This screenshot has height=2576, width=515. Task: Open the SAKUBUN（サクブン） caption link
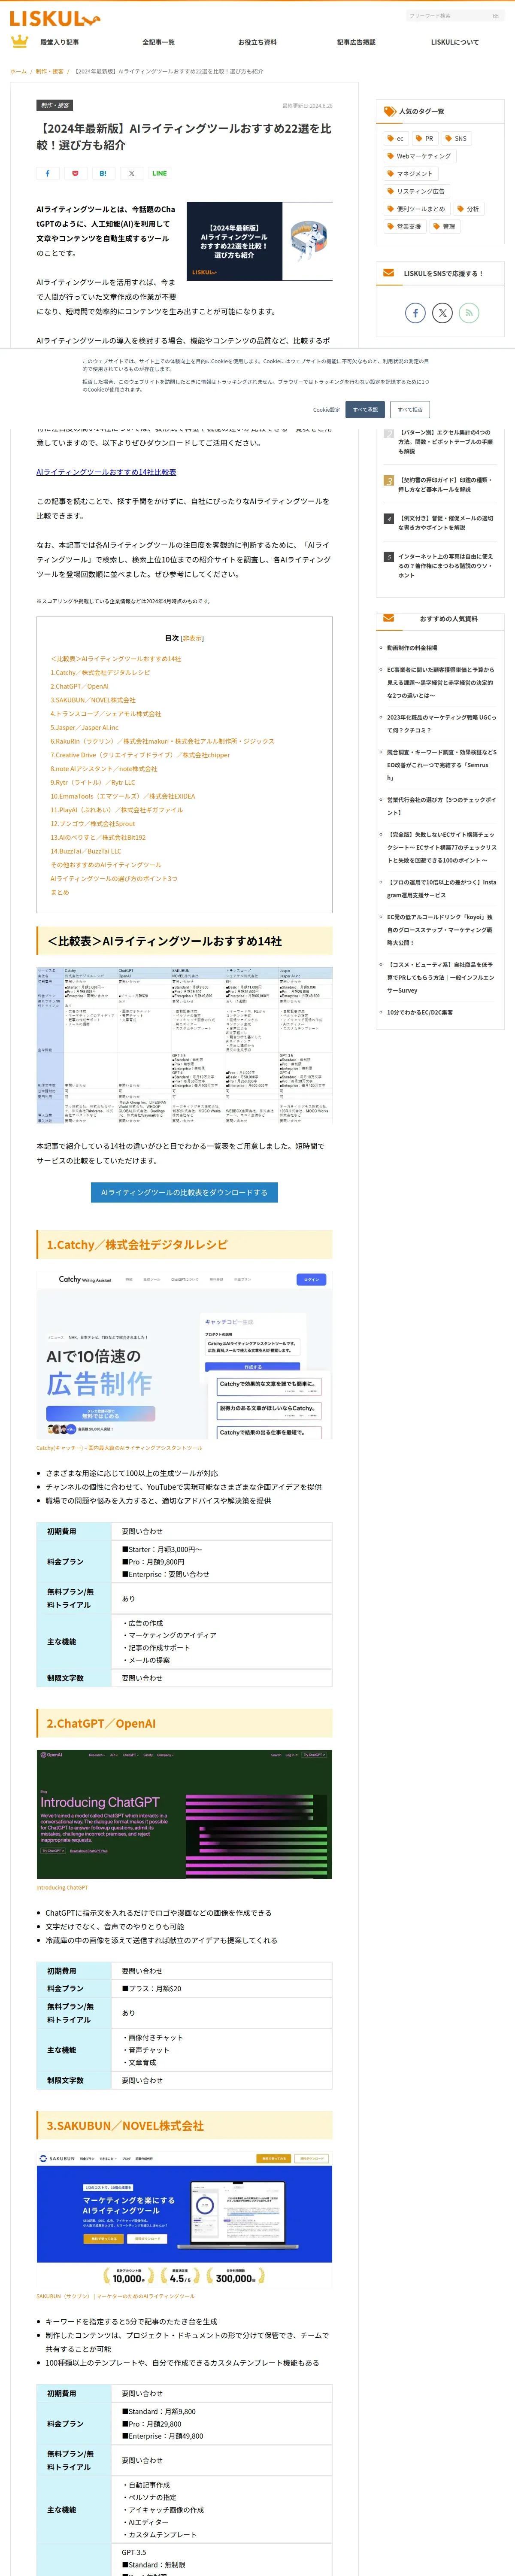coord(116,2296)
